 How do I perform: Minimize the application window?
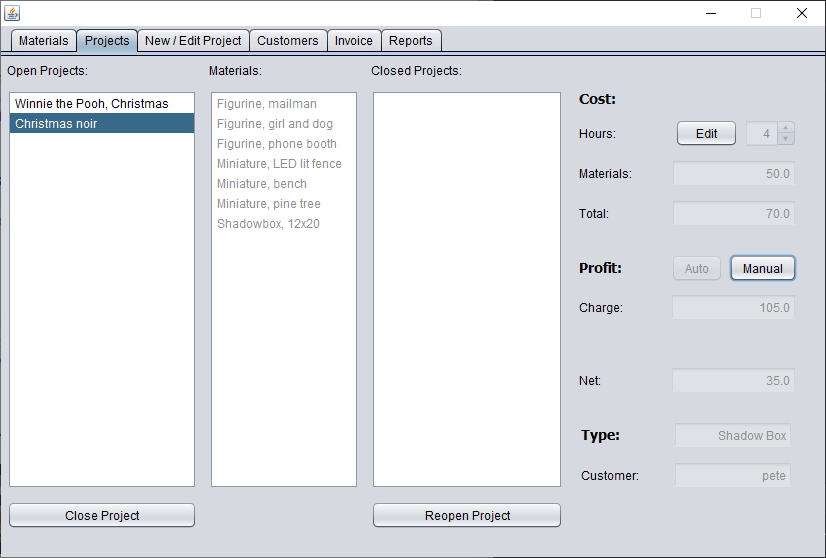tap(711, 13)
